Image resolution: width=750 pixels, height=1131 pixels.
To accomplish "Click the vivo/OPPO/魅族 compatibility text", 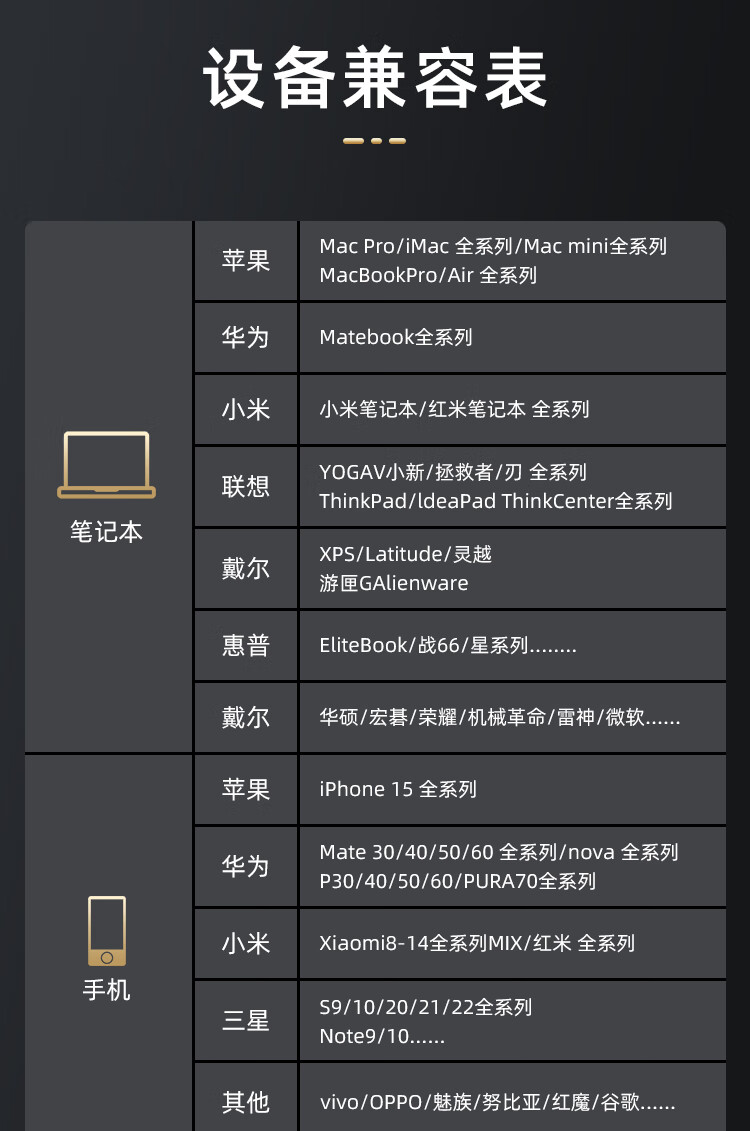I will 498,1103.
